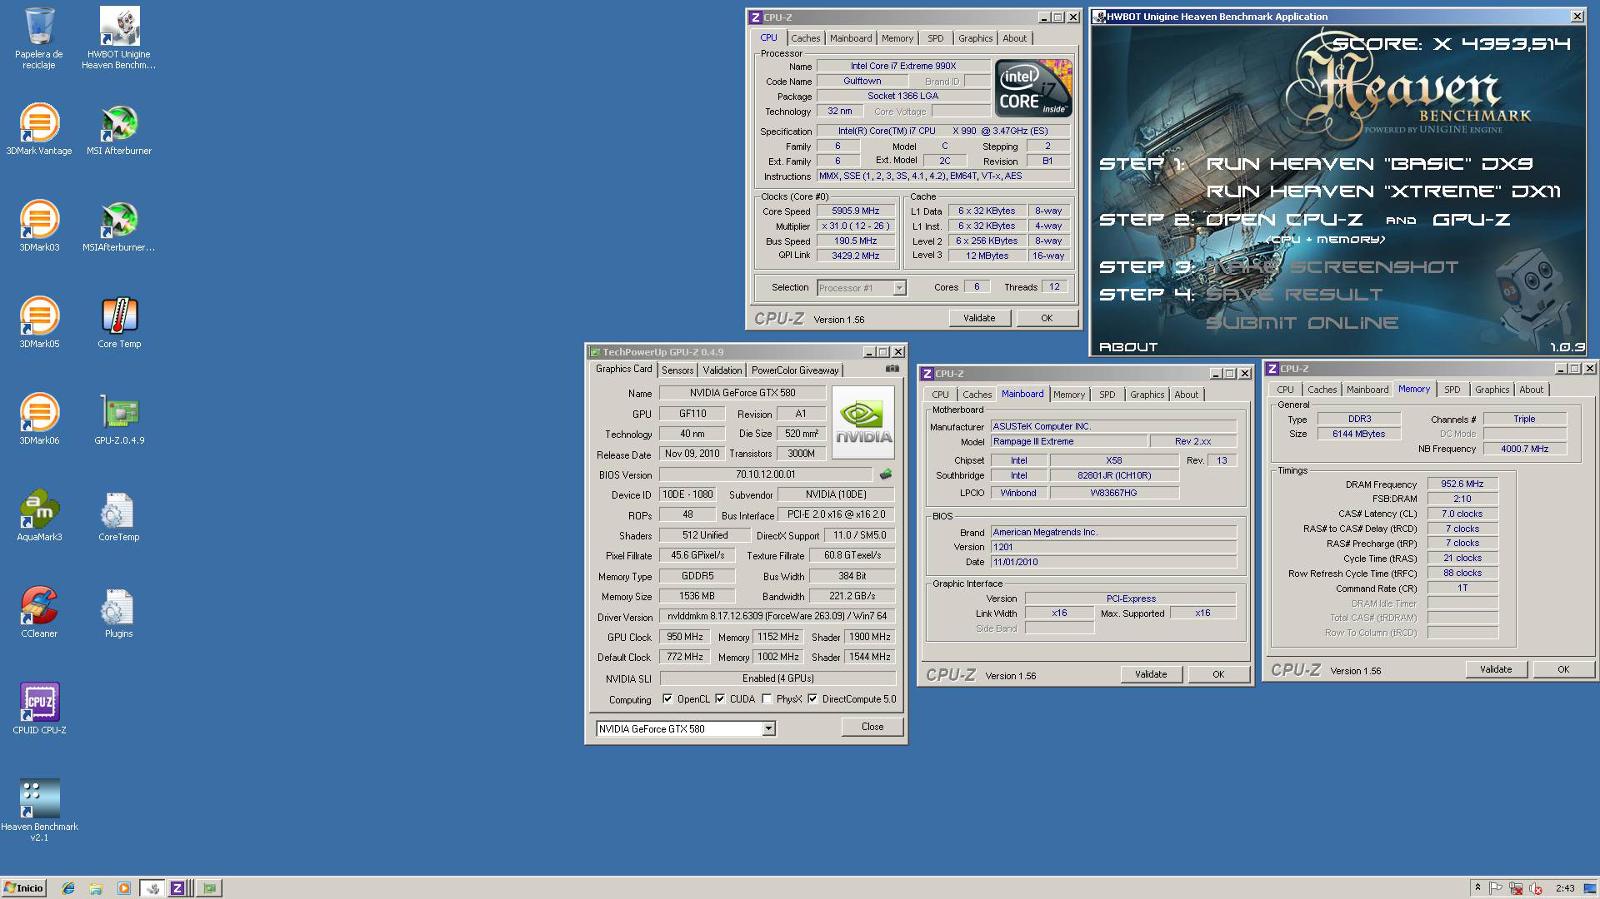Open SPD tab in top CPU-Z window
1600x899 pixels.
935,38
